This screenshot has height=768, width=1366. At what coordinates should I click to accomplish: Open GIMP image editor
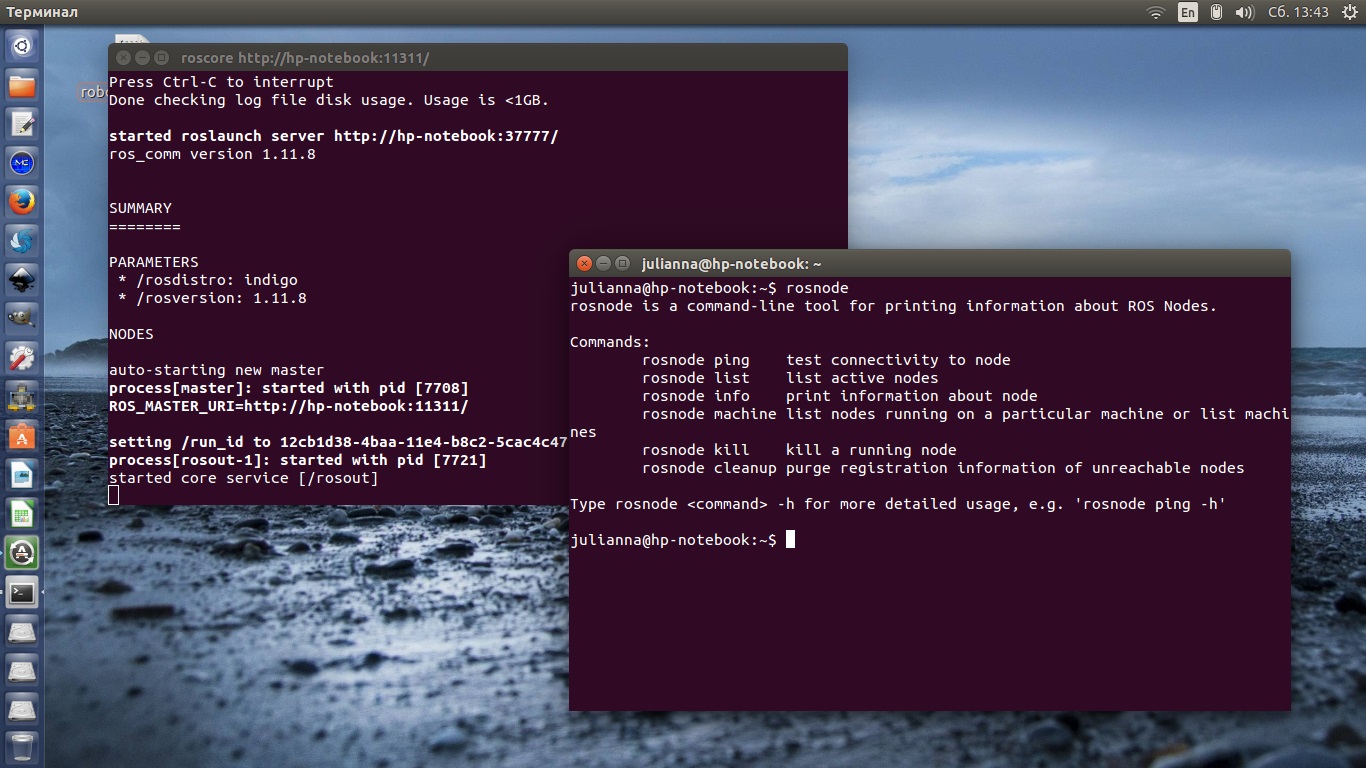pos(22,318)
